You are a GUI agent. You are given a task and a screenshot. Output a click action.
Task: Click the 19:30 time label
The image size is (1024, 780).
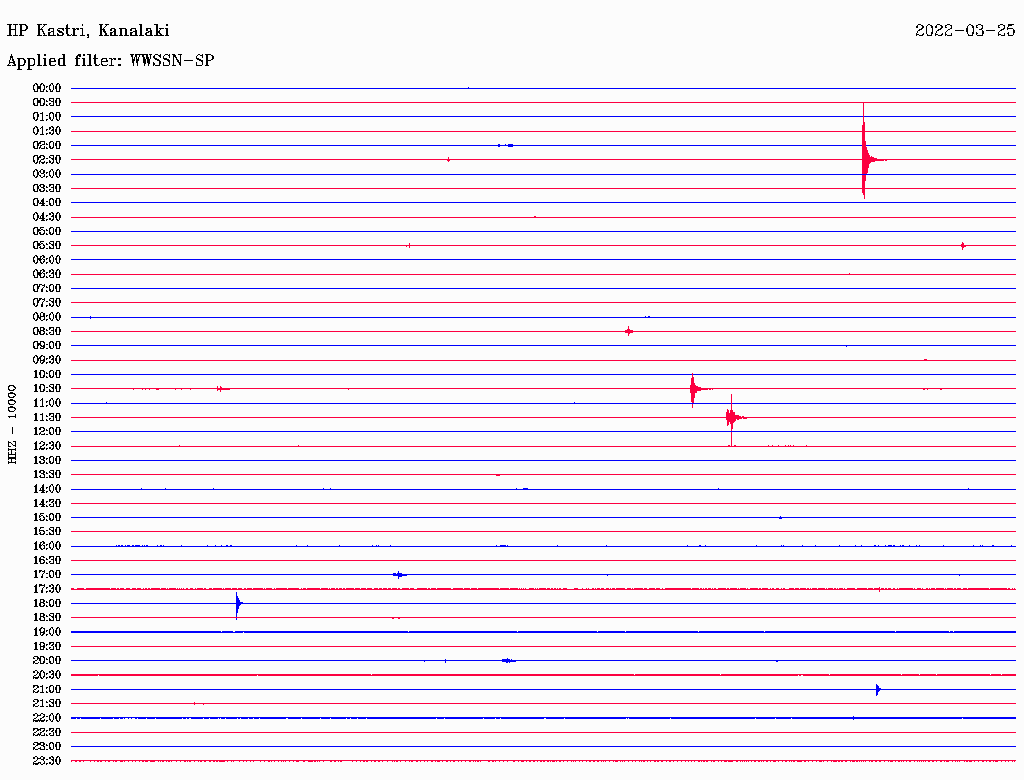coord(47,647)
